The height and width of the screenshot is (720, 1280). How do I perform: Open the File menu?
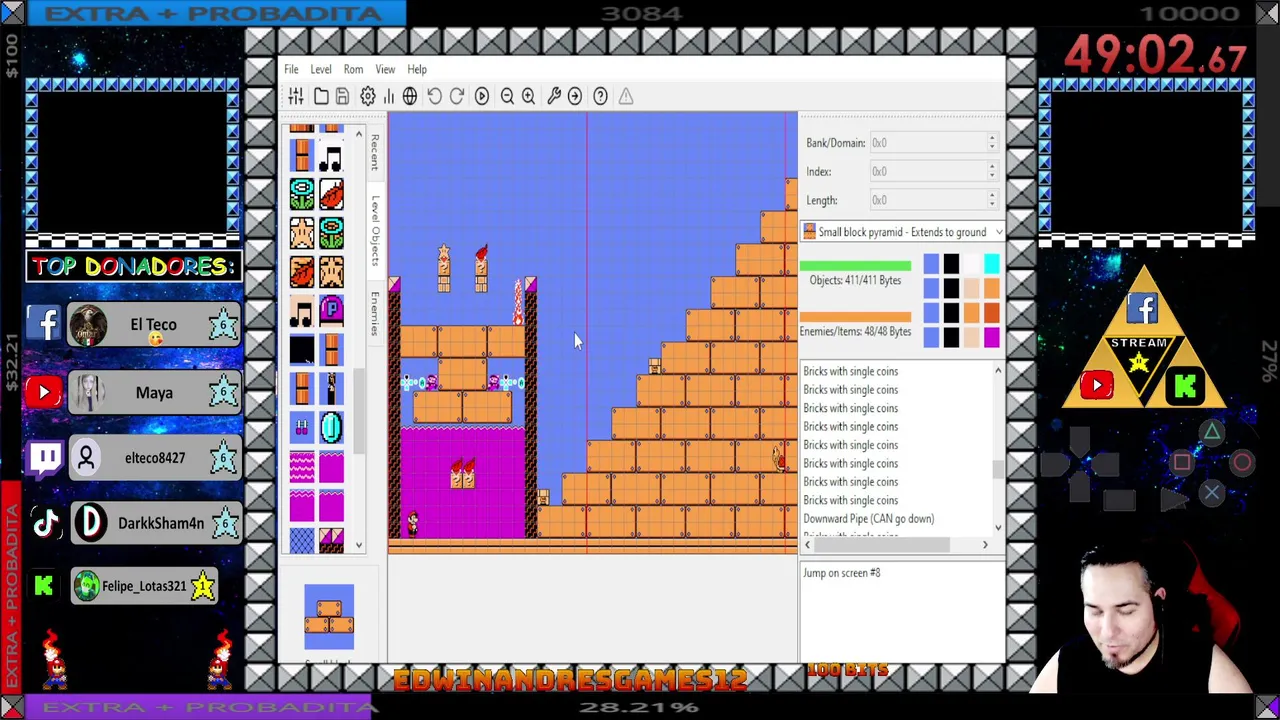[x=291, y=70]
